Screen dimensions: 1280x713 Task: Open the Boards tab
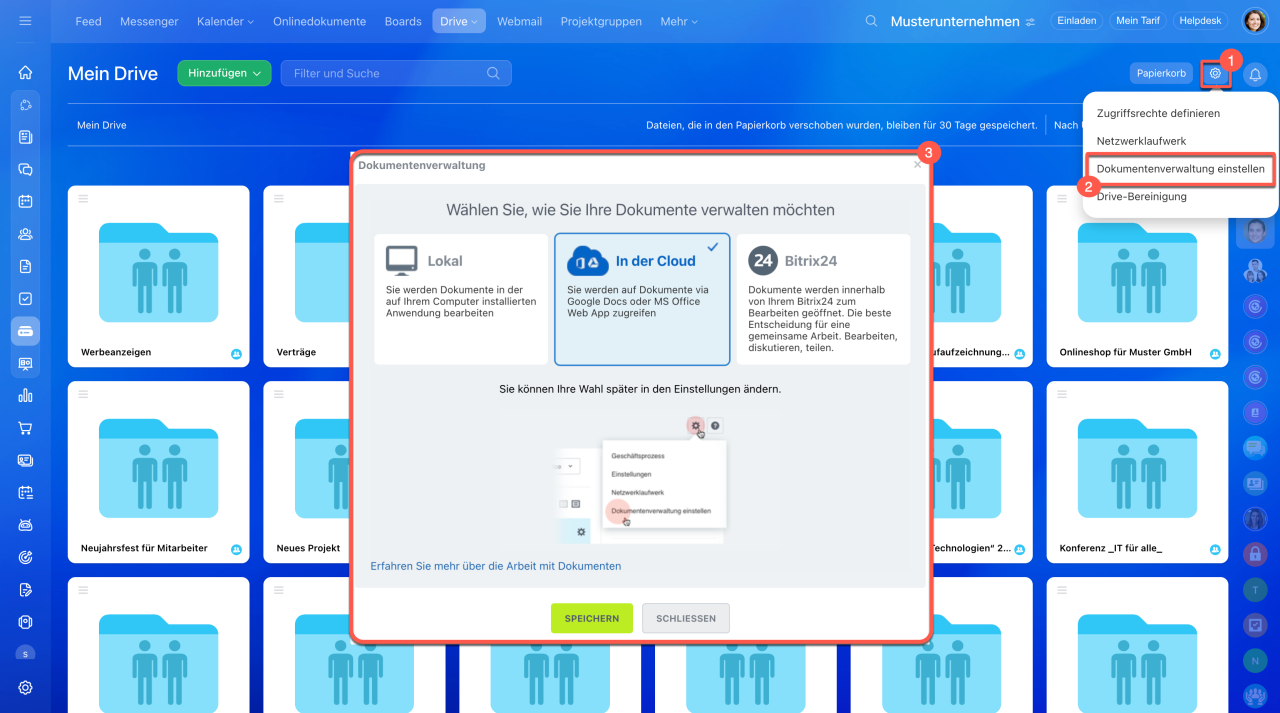coord(403,21)
